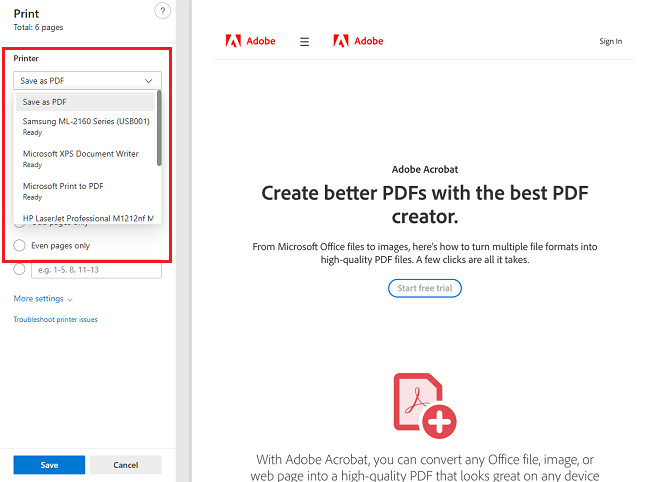The image size is (657, 482).
Task: Expand More settings
Action: pos(43,299)
